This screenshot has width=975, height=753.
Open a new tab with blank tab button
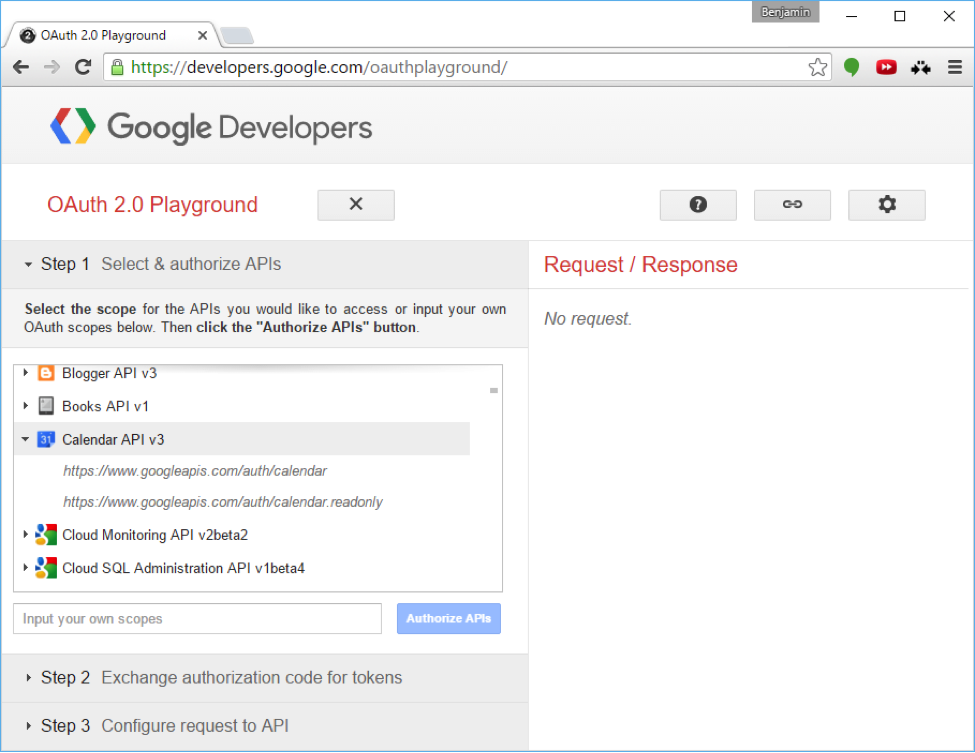tap(237, 35)
